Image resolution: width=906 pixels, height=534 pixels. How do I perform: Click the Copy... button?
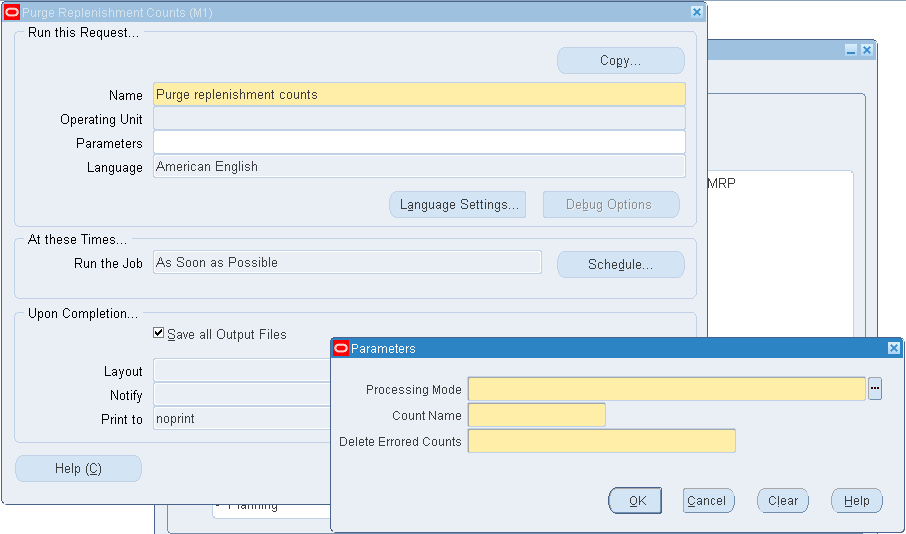621,61
